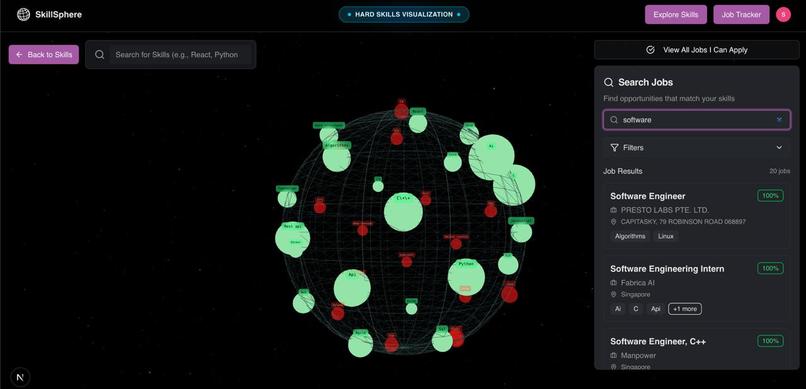The image size is (806, 389).
Task: Focus the job search field containing software
Action: point(697,120)
